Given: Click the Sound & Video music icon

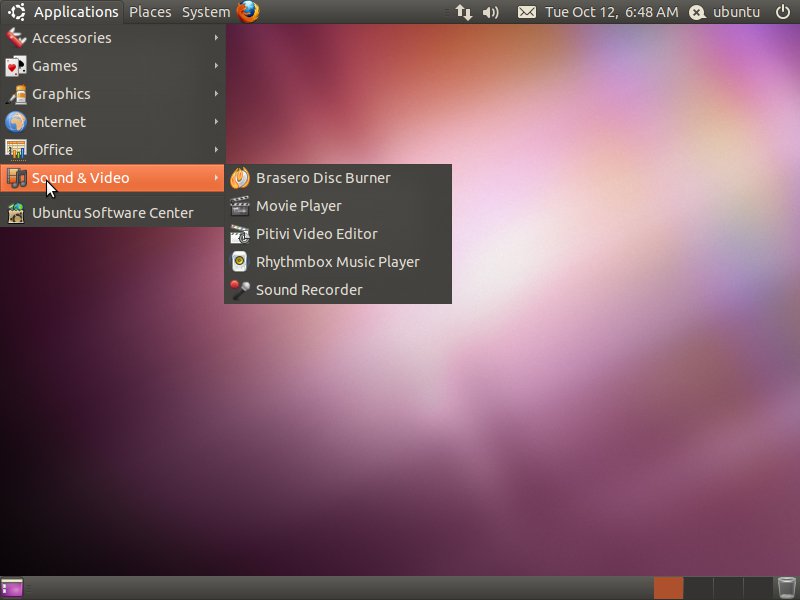Looking at the screenshot, I should [16, 178].
